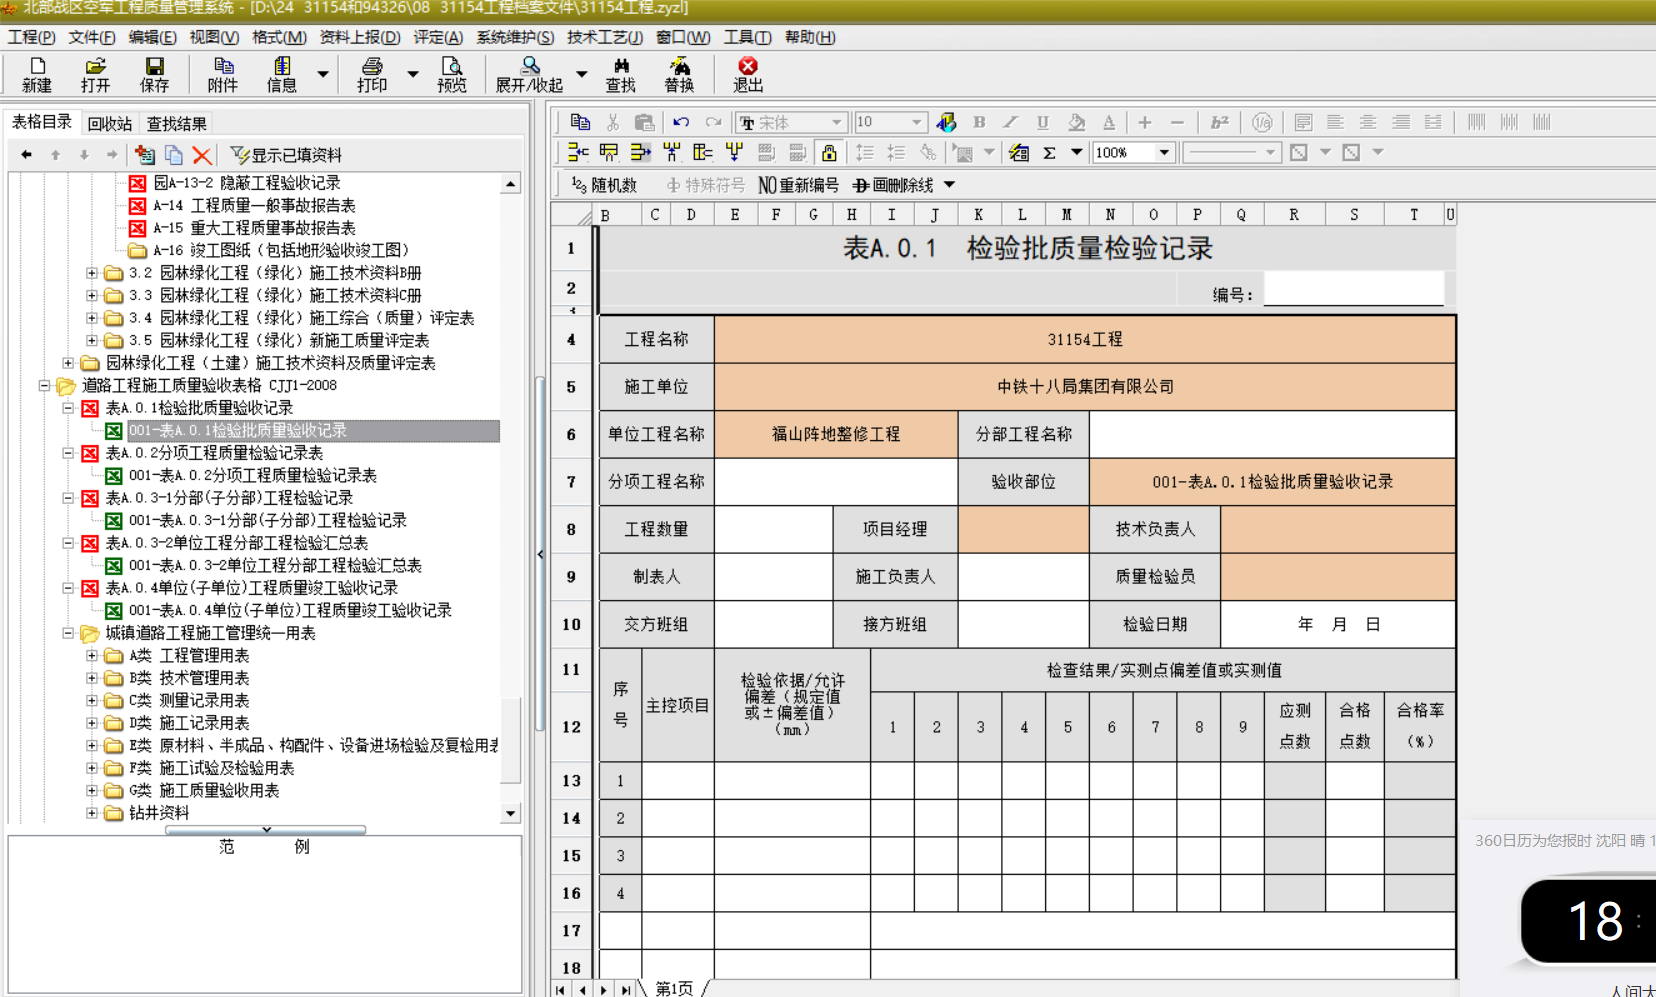Click the 信息 info toolbar icon

[x=282, y=74]
